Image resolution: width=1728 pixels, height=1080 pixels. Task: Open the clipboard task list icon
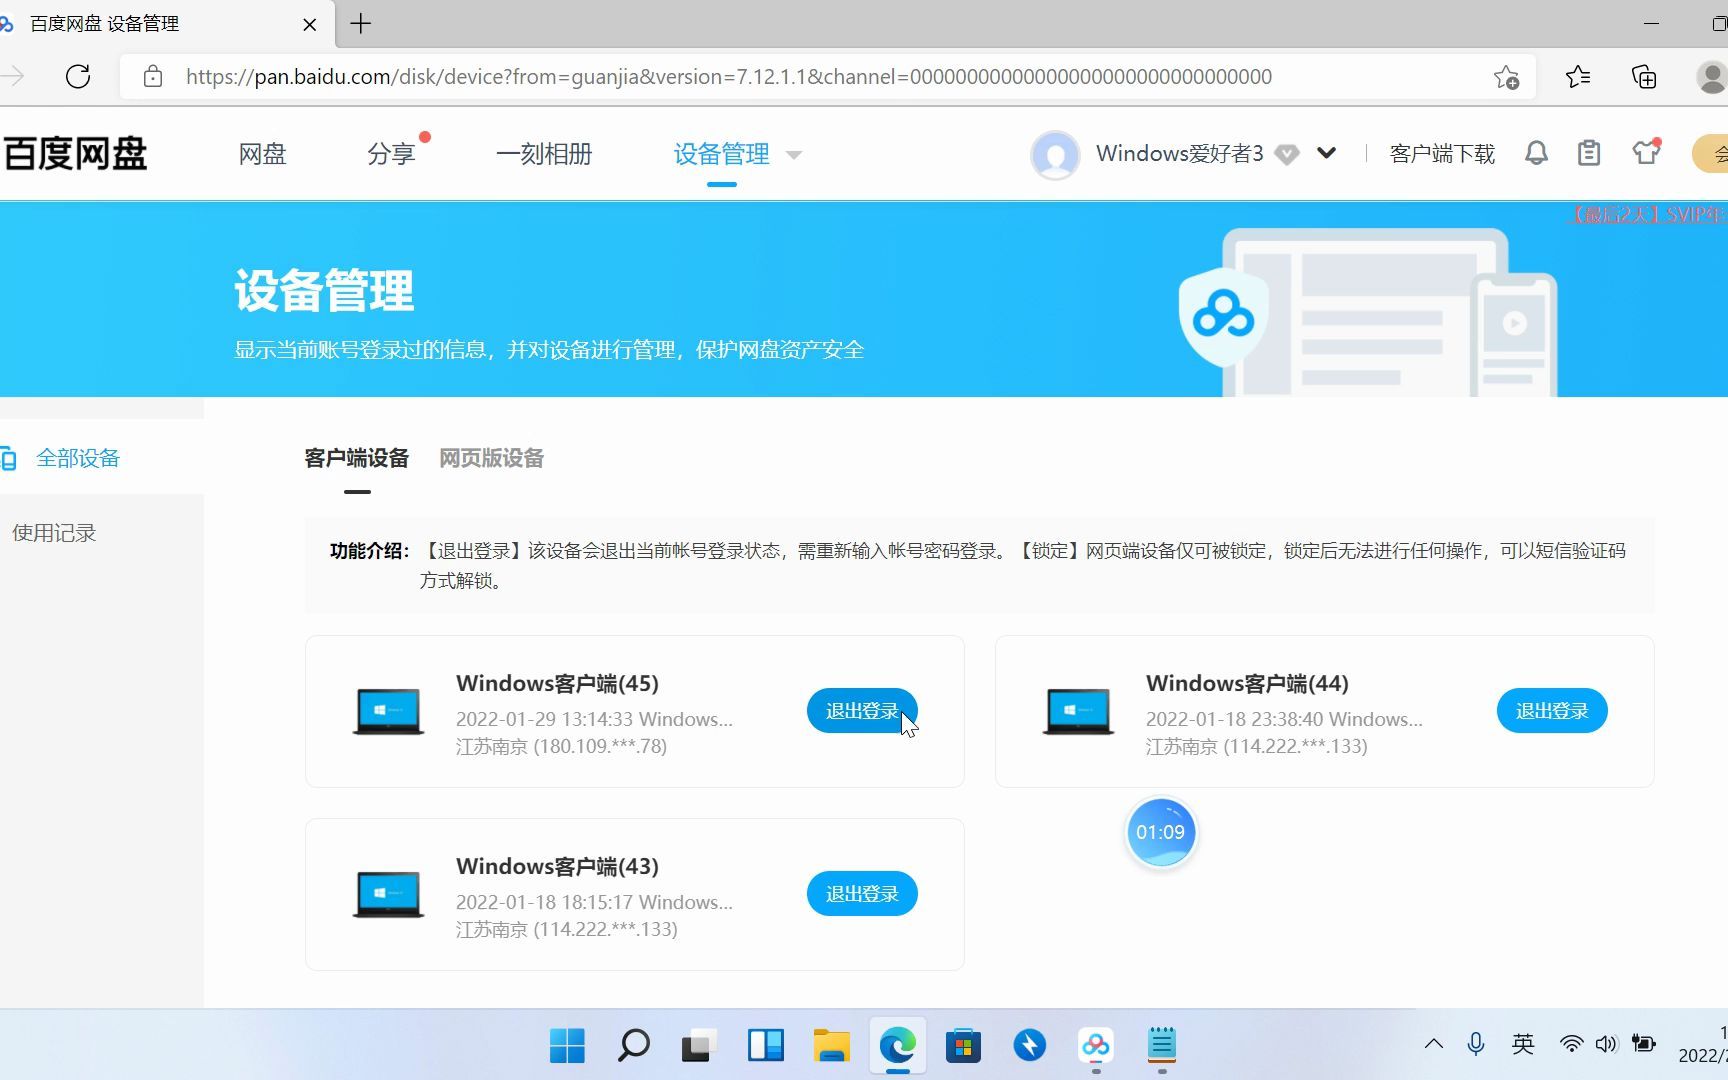(x=1589, y=153)
